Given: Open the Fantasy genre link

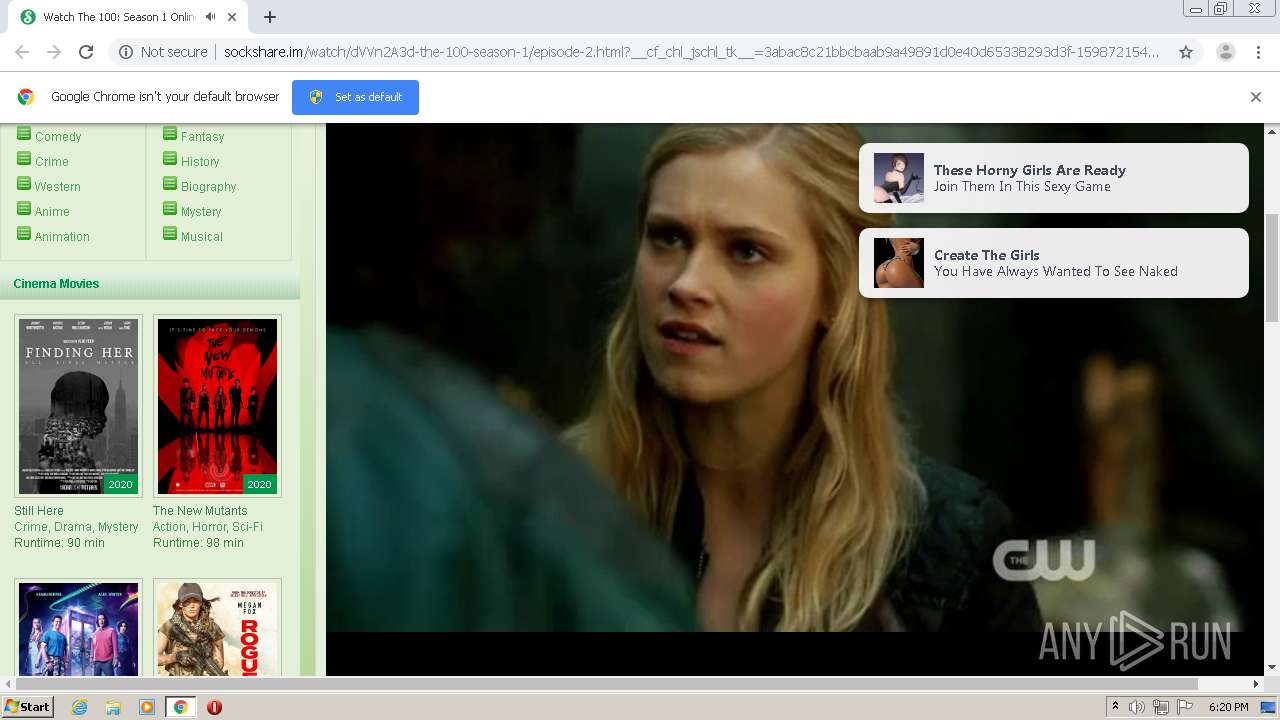Looking at the screenshot, I should [x=202, y=137].
